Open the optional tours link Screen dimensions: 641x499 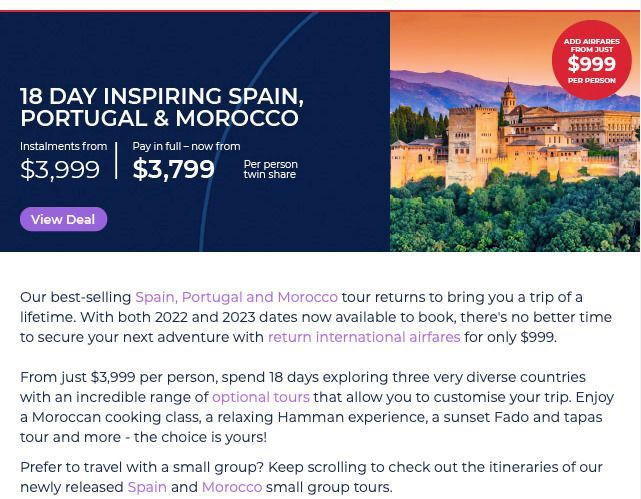tap(261, 397)
